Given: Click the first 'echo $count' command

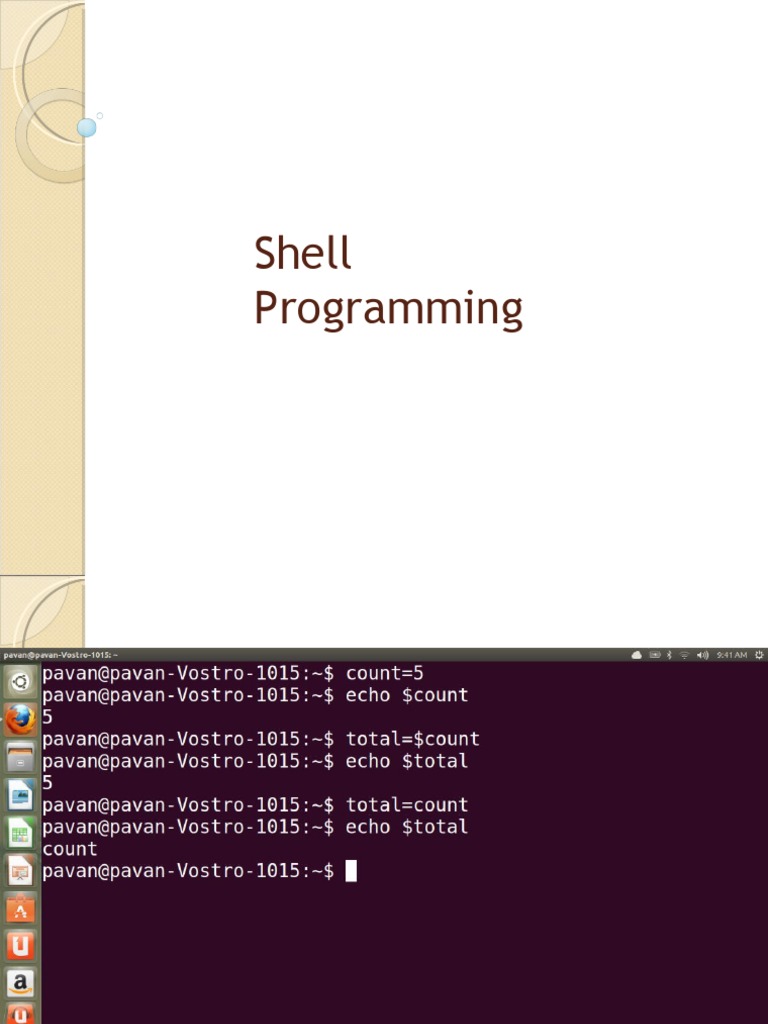Looking at the screenshot, I should tap(255, 695).
